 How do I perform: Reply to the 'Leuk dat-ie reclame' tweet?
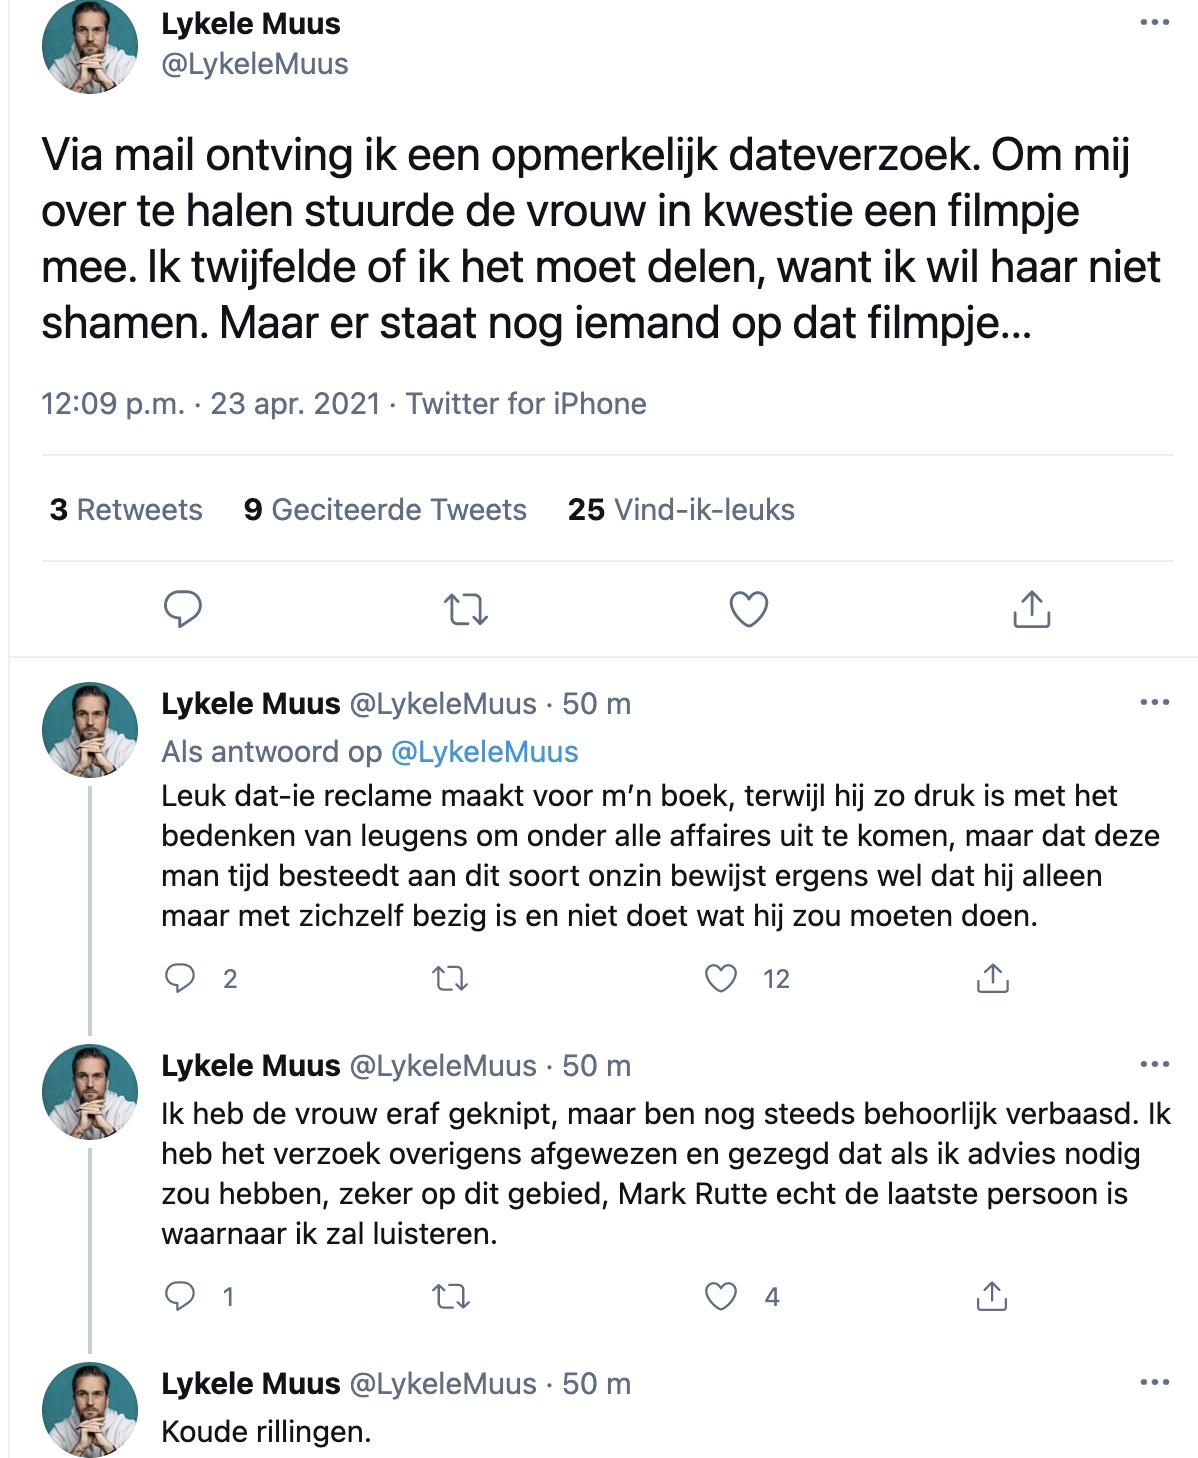180,978
